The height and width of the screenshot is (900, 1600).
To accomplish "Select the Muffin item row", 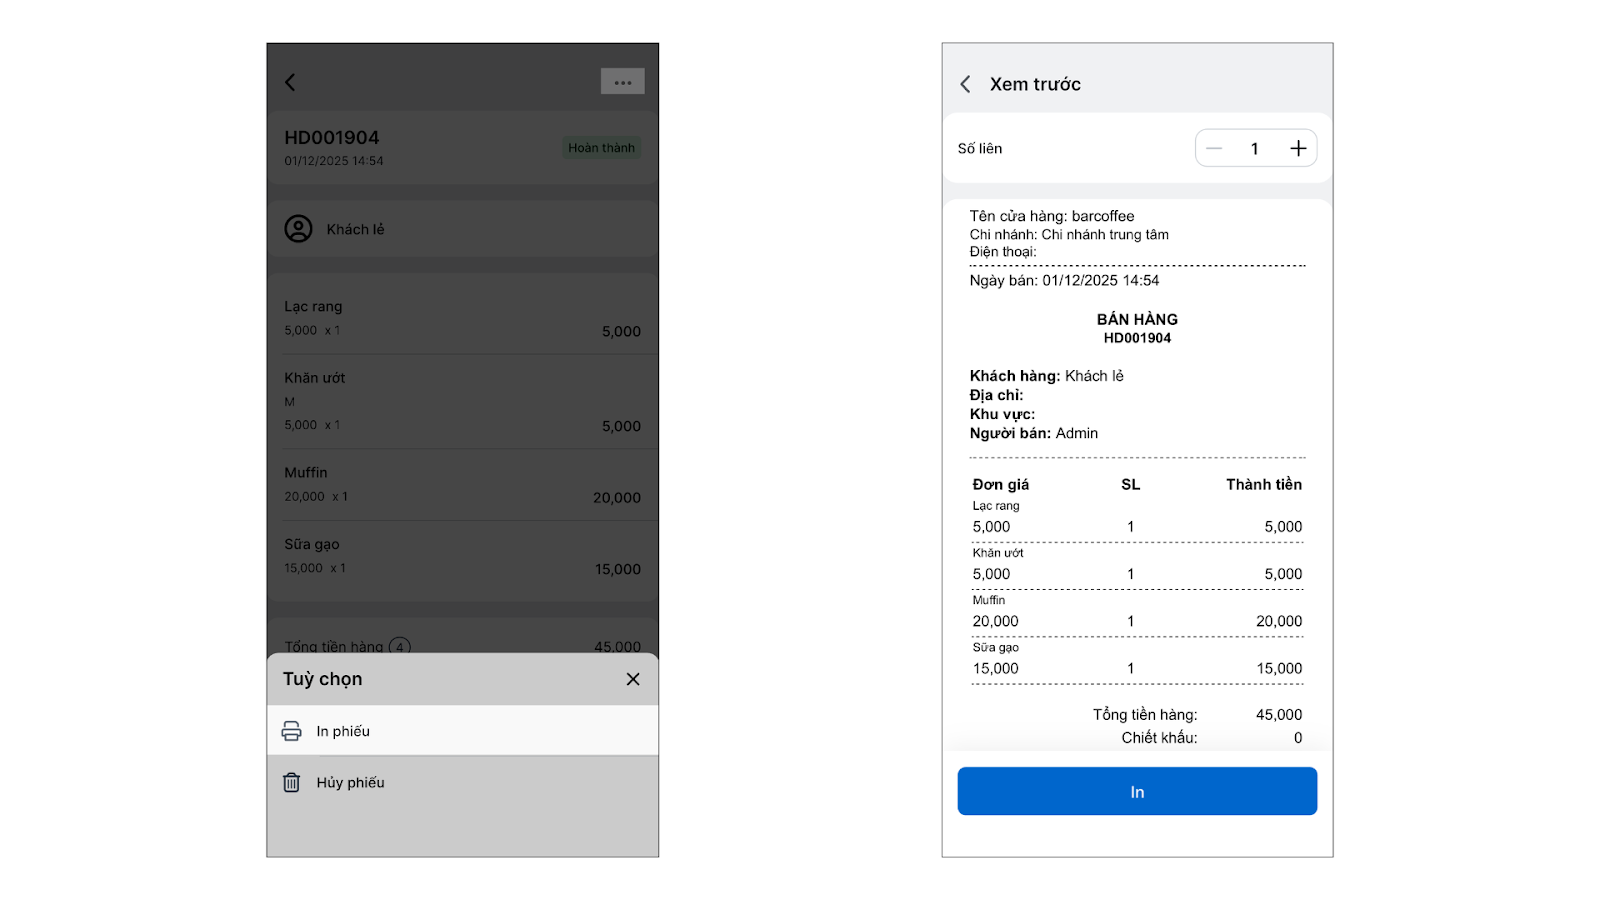I will coord(462,485).
